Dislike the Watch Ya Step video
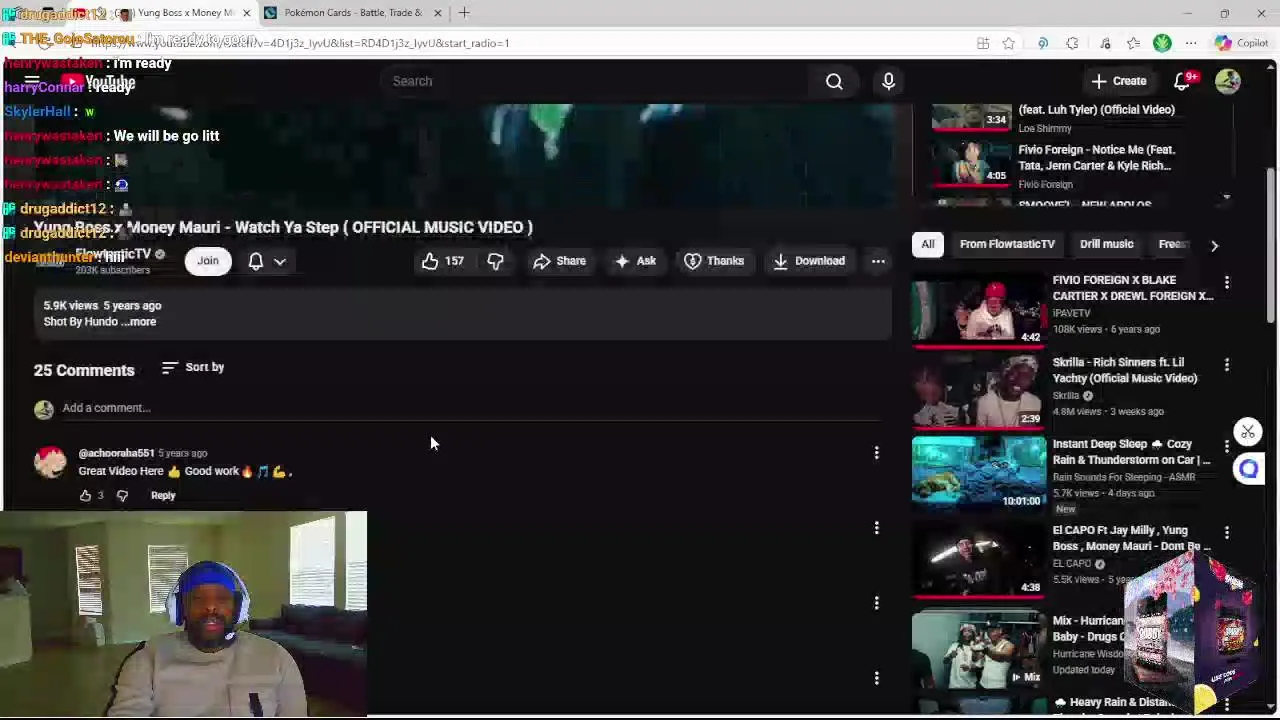The height and width of the screenshot is (720, 1280). pyautogui.click(x=495, y=261)
